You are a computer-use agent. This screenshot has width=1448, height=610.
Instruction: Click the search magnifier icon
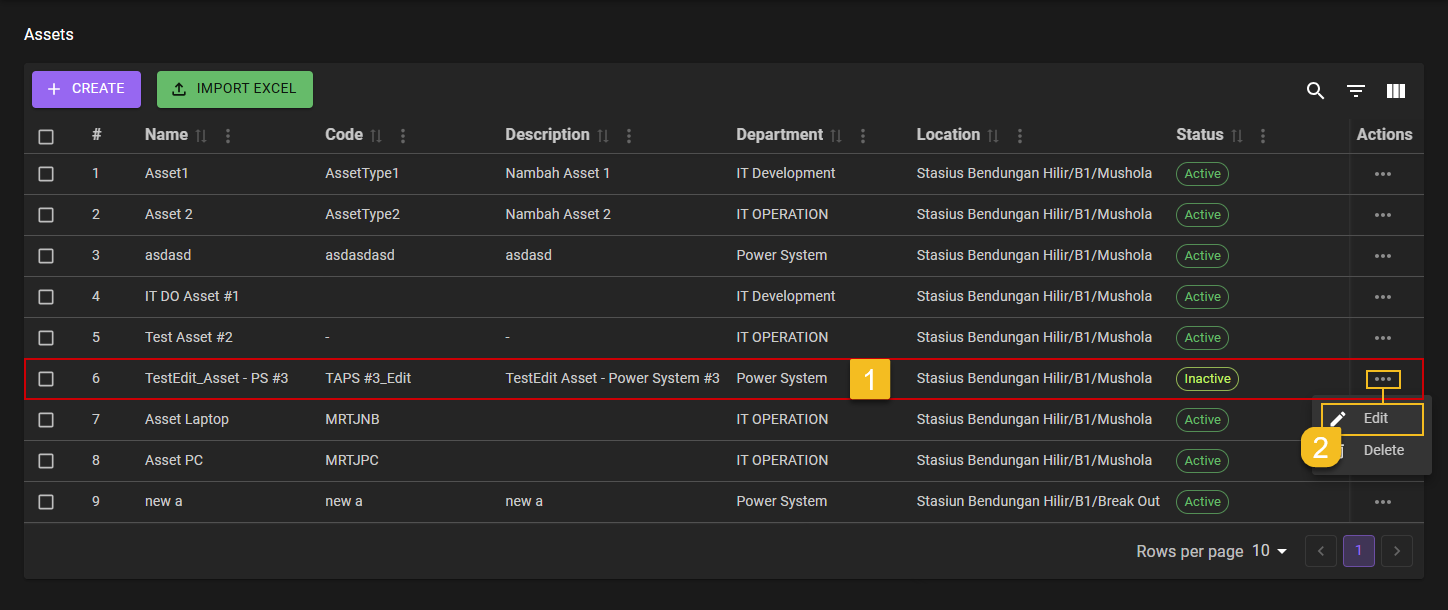click(1315, 91)
